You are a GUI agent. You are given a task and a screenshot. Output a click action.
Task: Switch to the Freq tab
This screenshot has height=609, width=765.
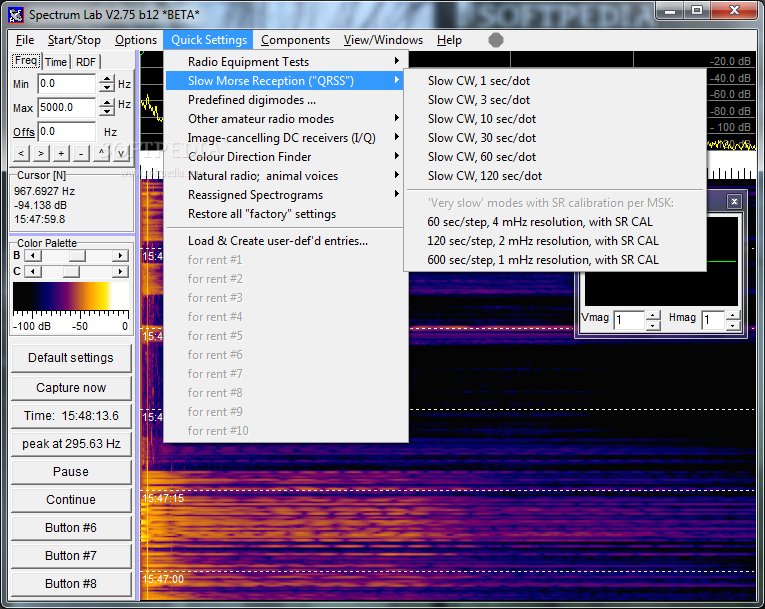tap(26, 61)
